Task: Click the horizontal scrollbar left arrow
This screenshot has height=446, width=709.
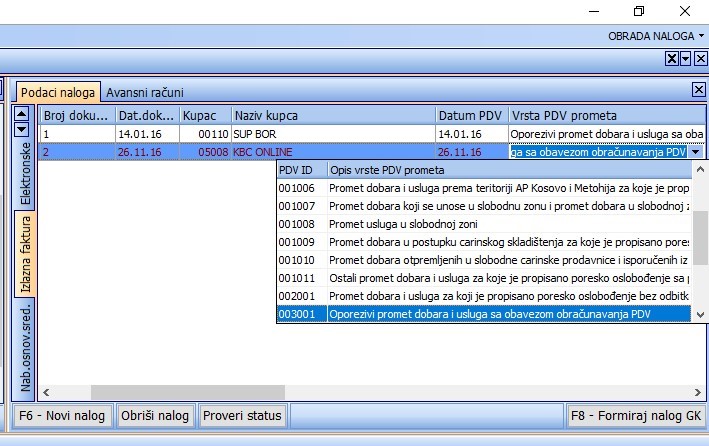Action: click(47, 392)
